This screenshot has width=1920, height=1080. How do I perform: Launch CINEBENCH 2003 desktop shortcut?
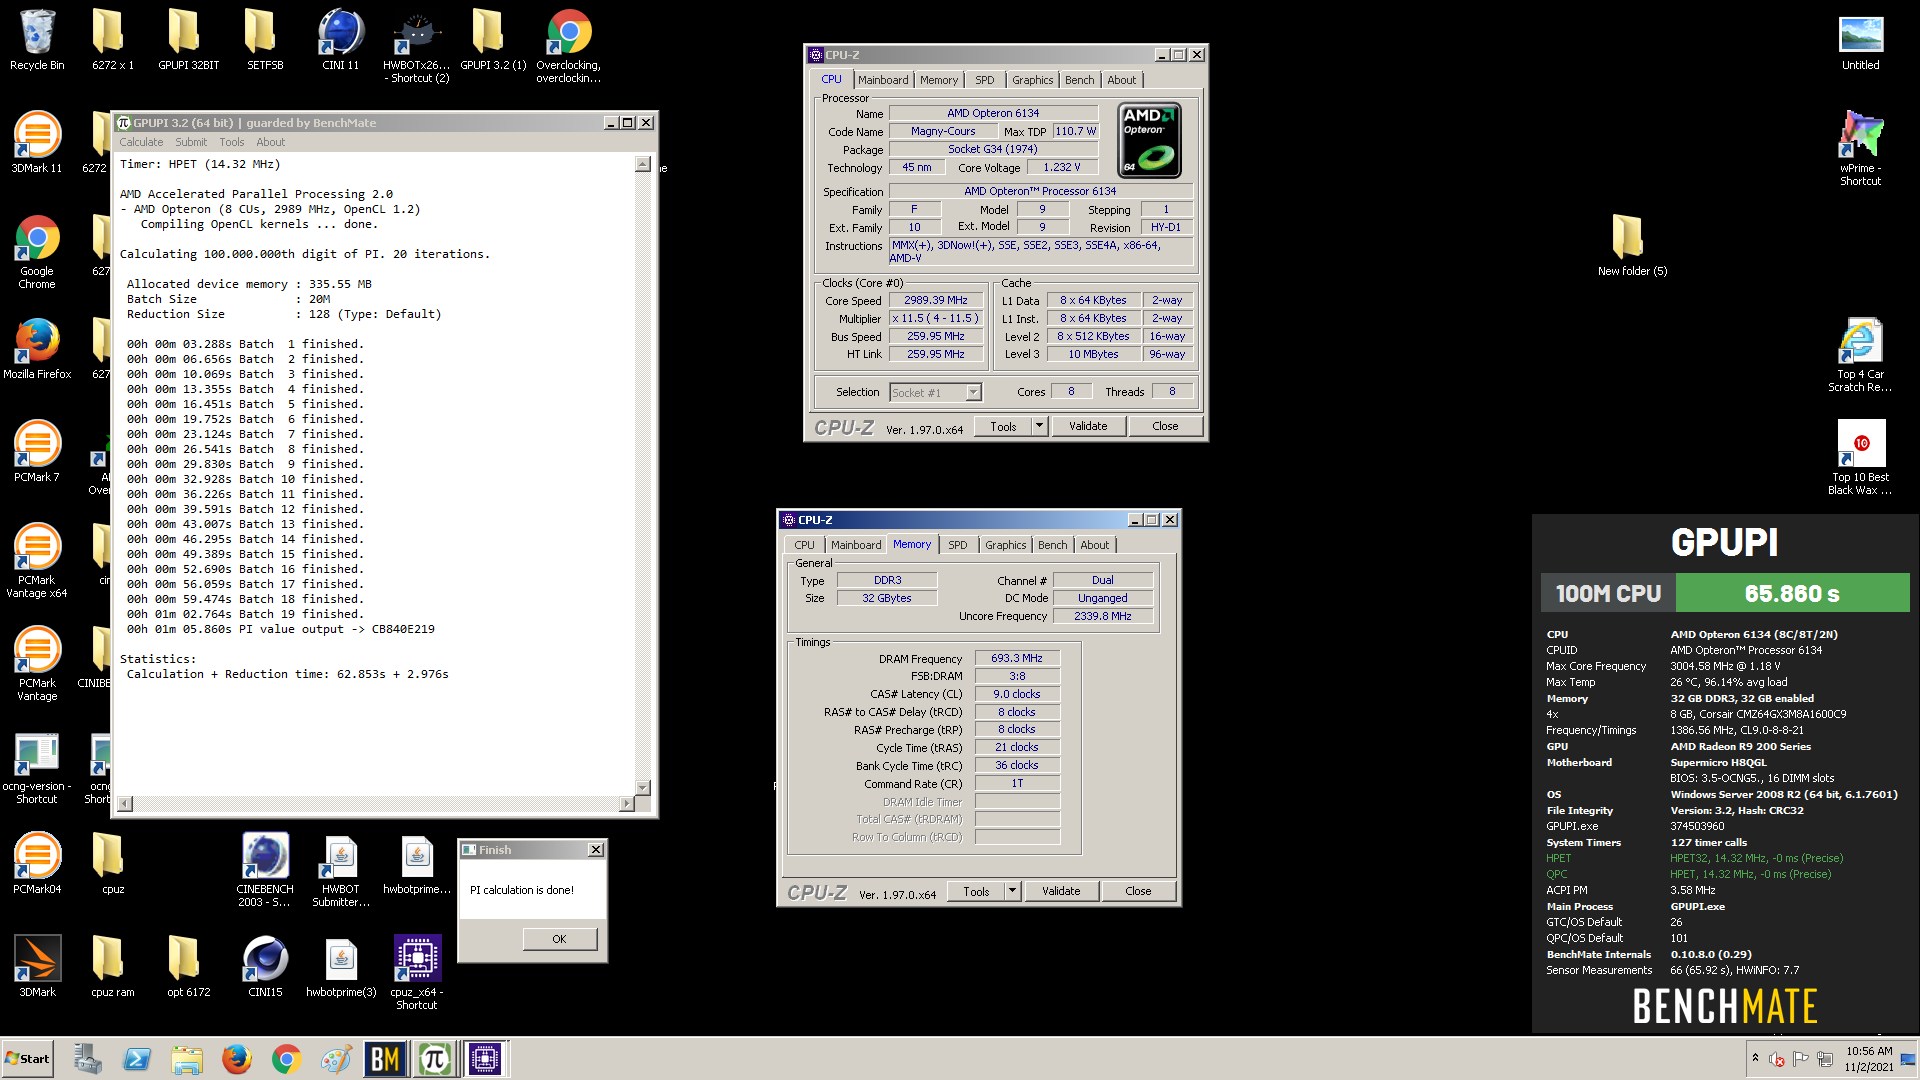point(265,870)
